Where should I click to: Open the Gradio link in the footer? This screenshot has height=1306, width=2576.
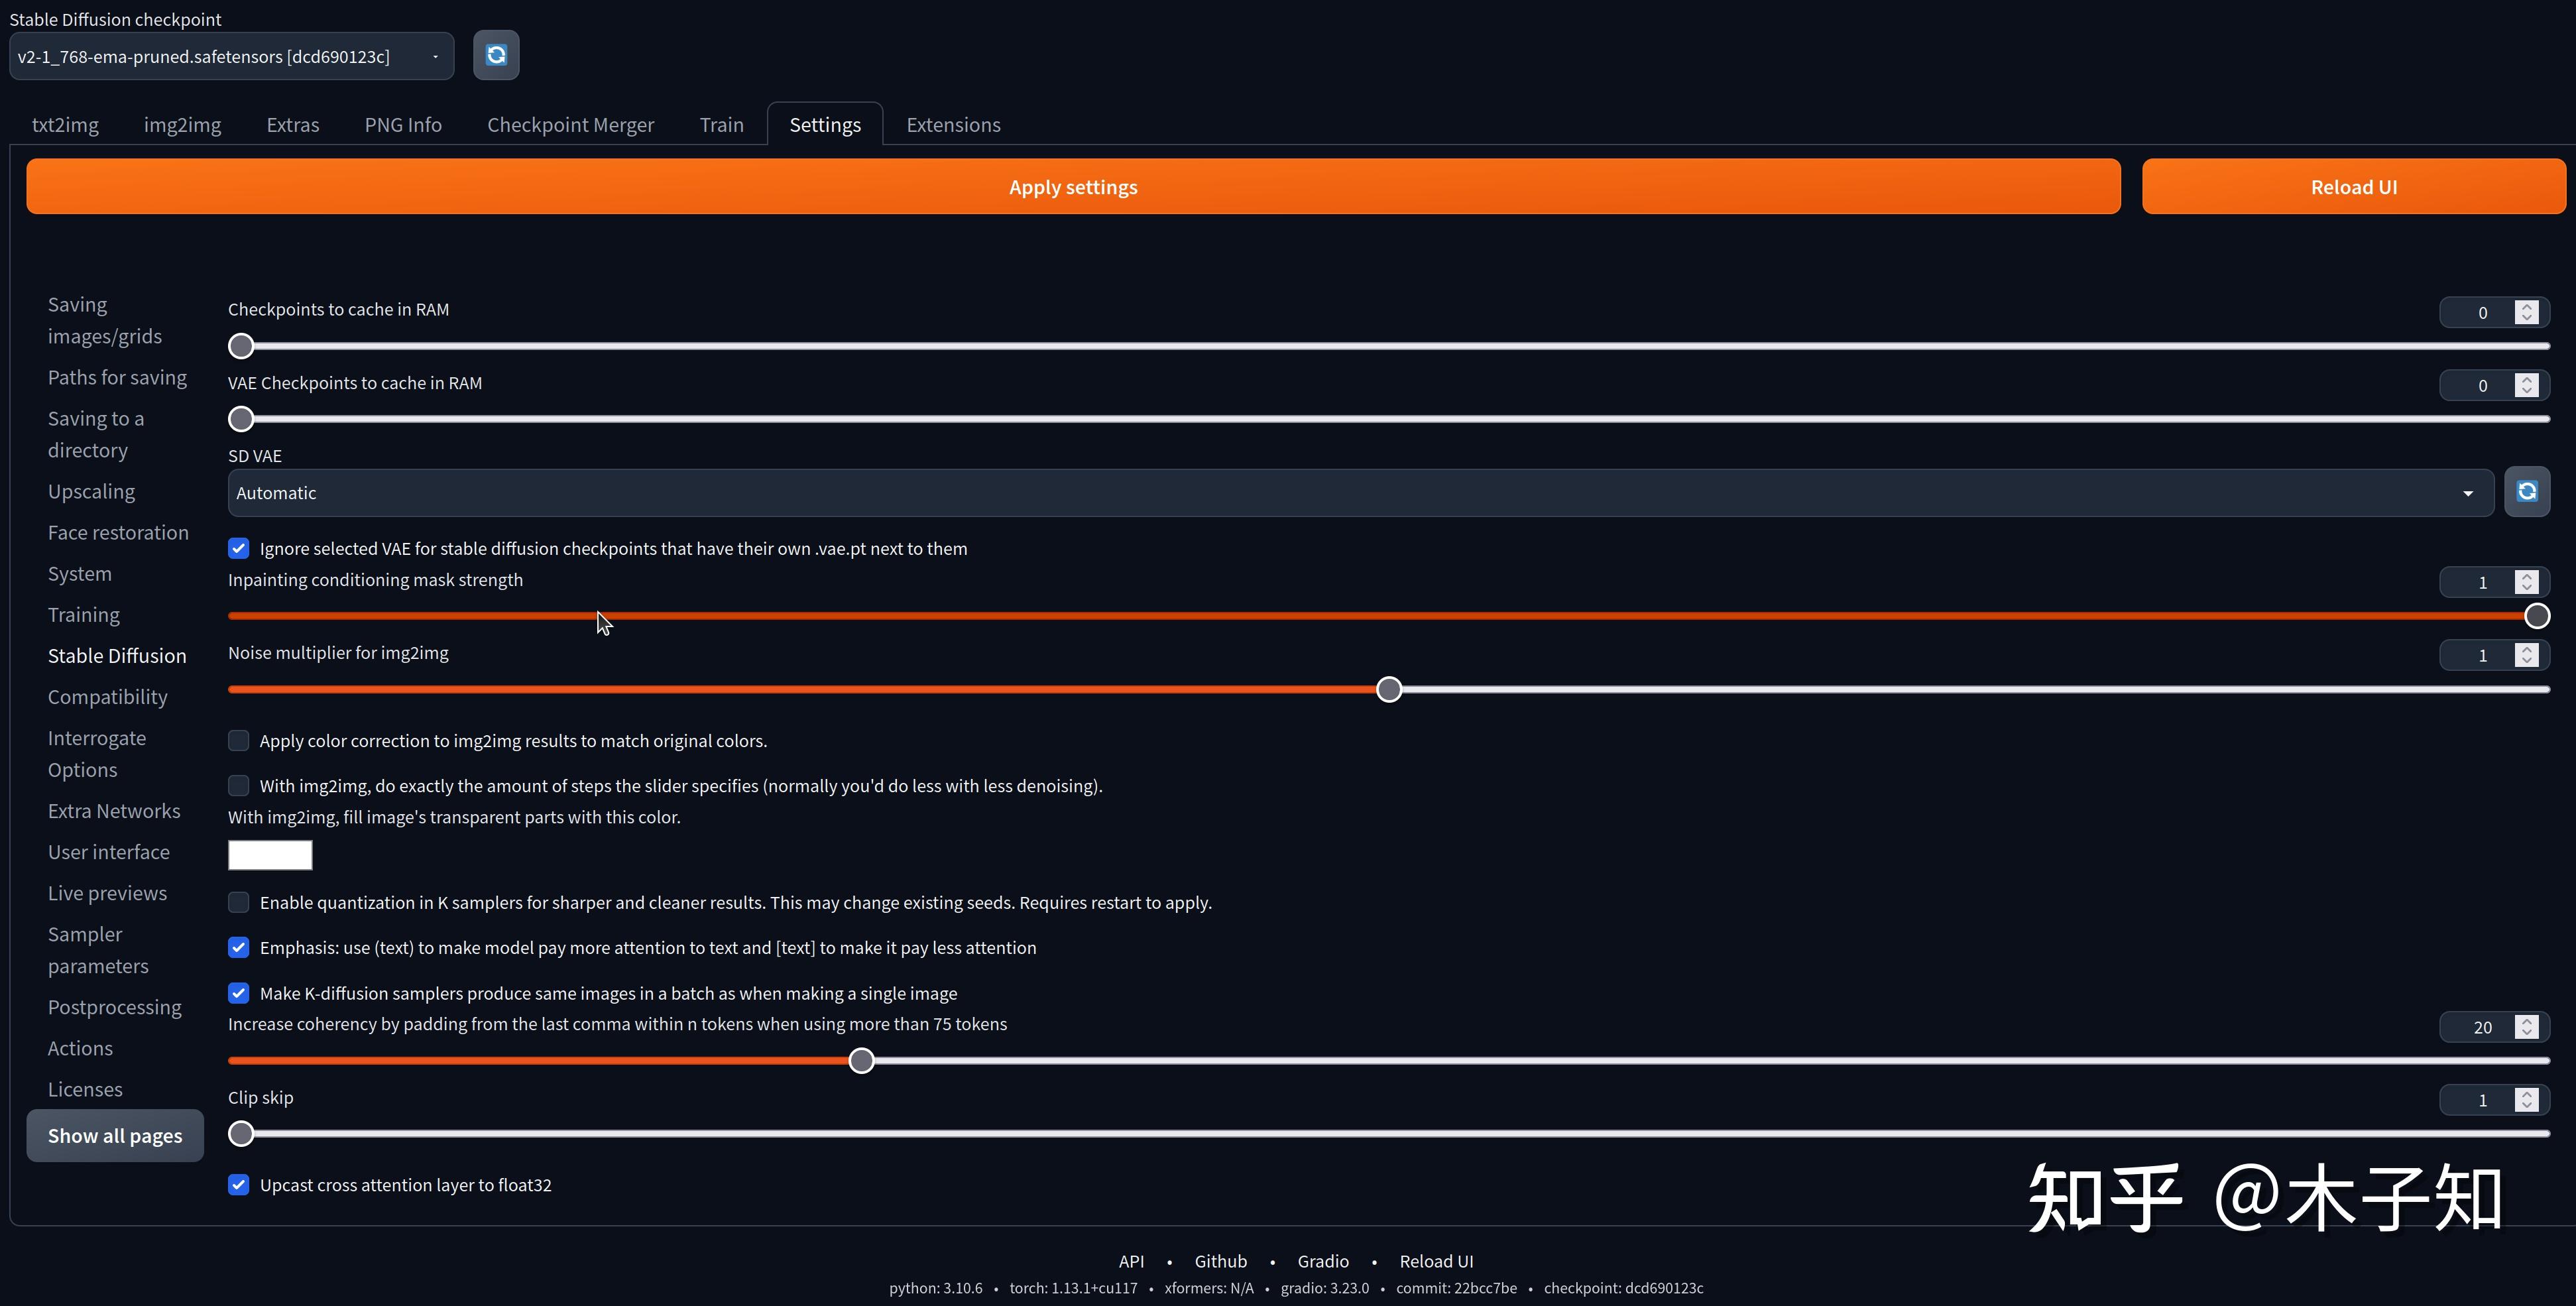coord(1322,1261)
